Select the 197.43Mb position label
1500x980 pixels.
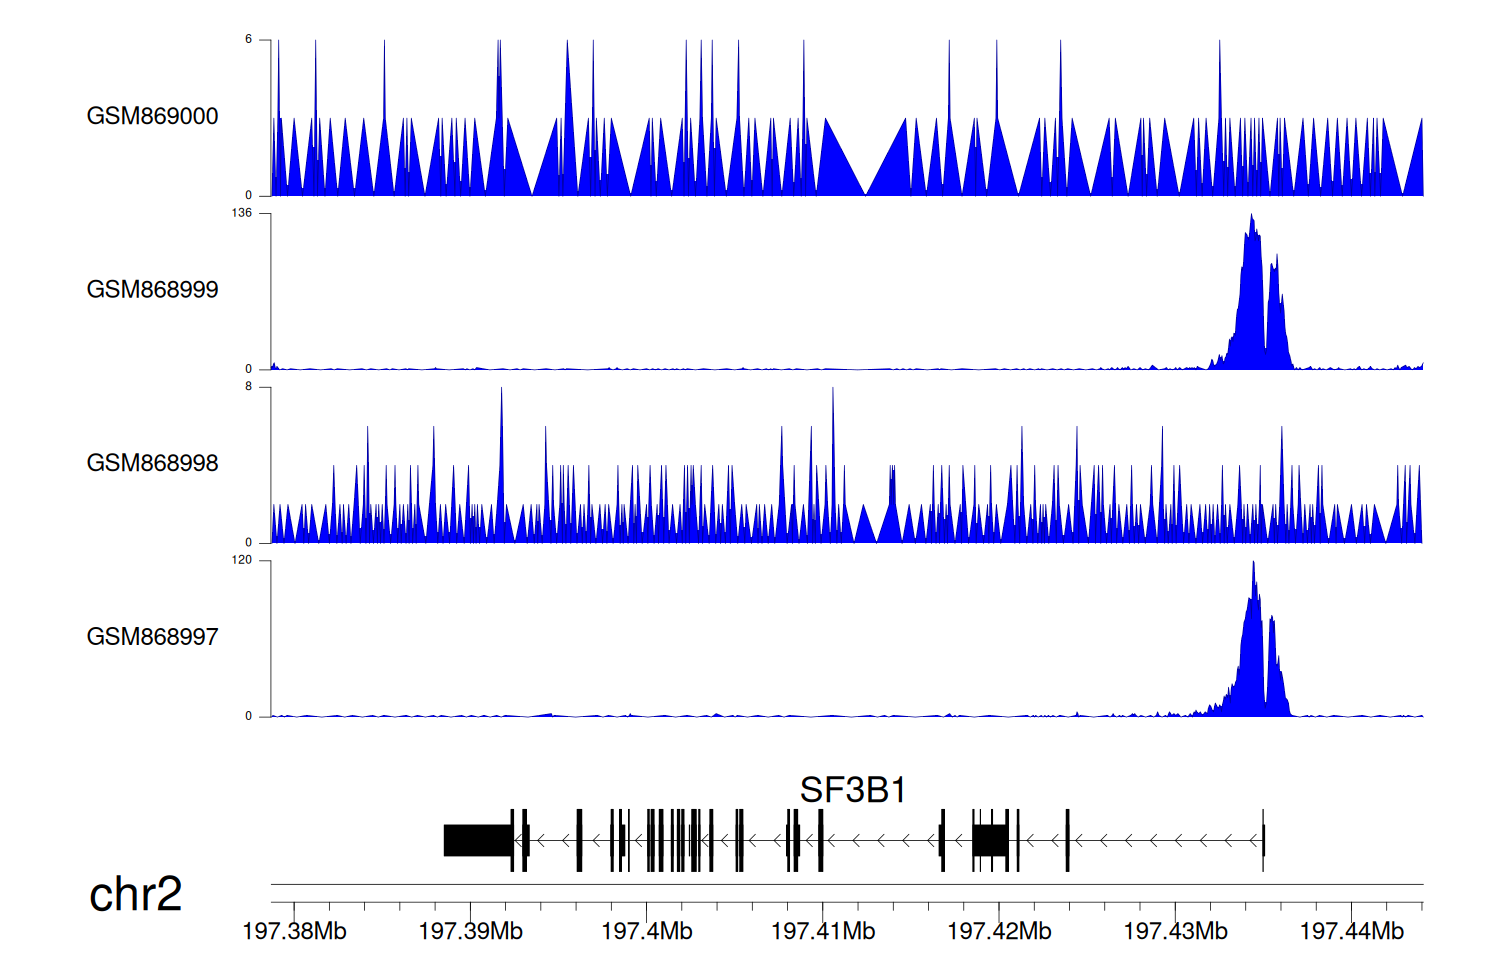point(1175,931)
